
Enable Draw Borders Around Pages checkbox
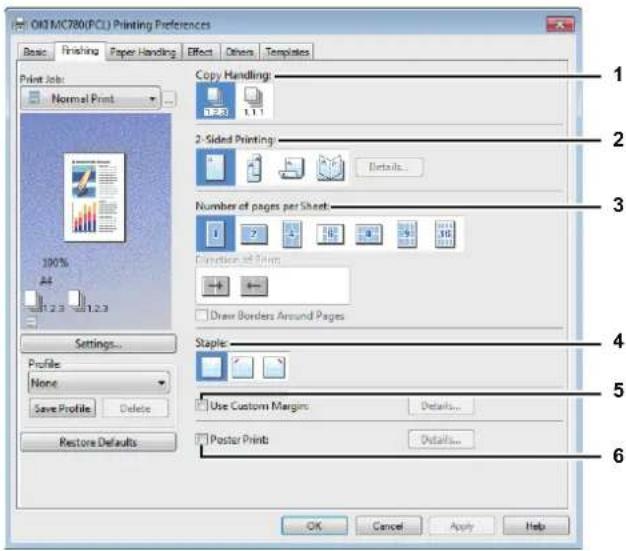[x=202, y=315]
